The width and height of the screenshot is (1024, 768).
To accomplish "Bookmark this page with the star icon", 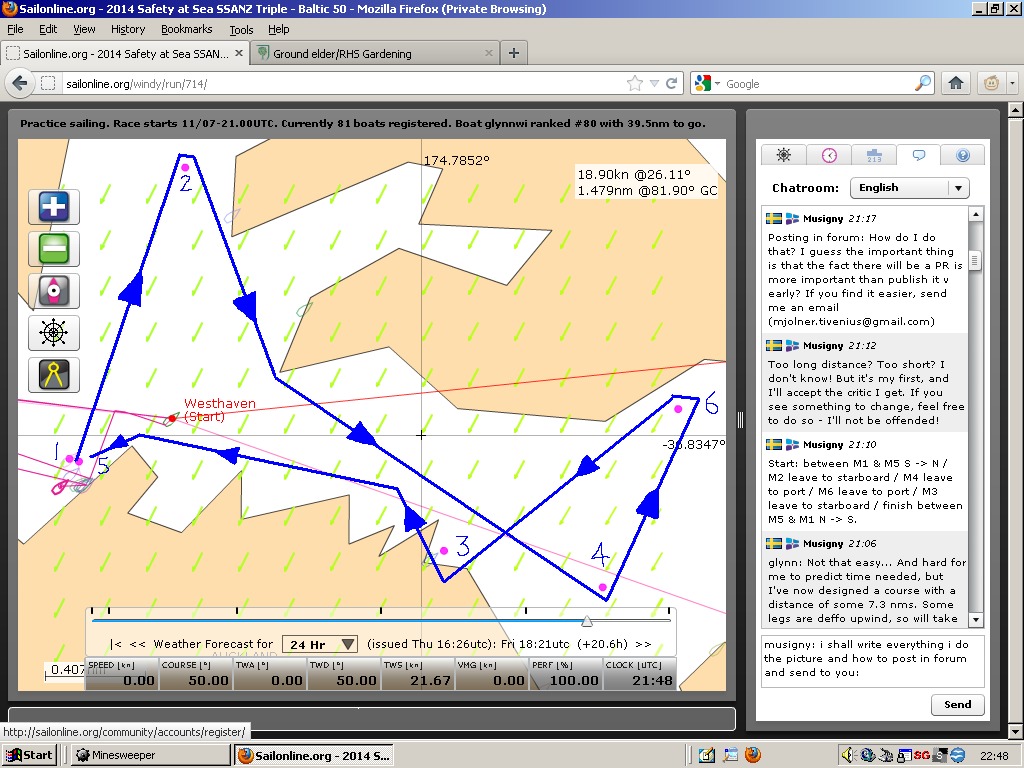I will [634, 84].
